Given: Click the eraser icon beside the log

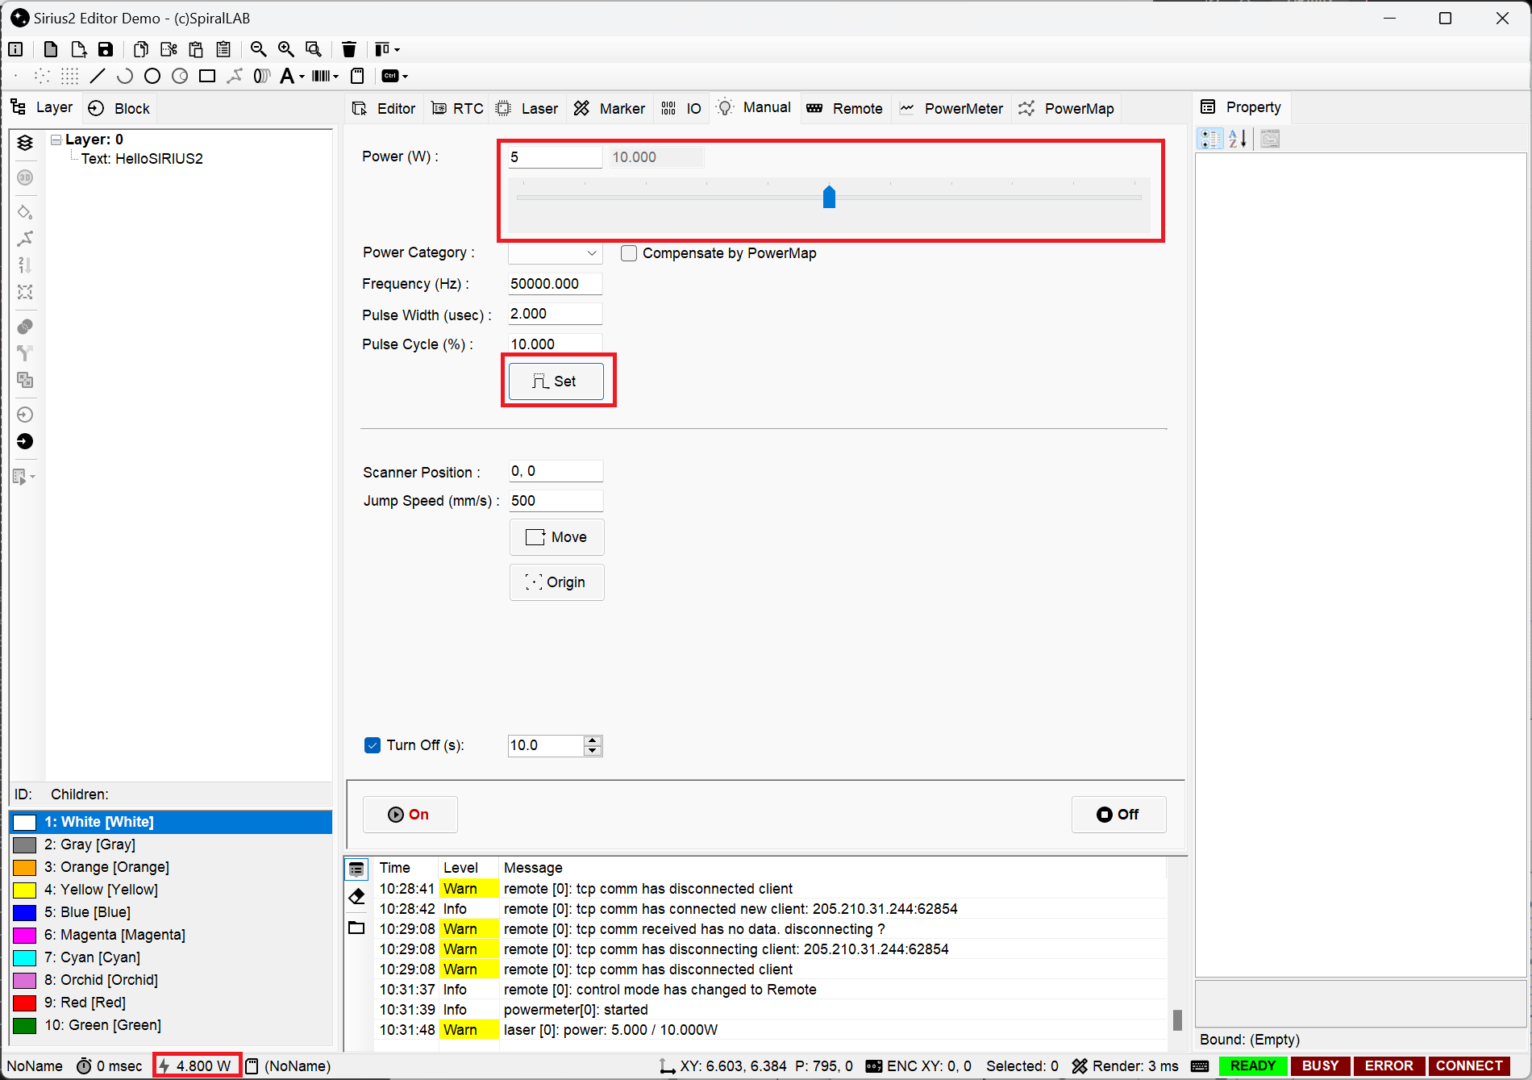Looking at the screenshot, I should click(x=357, y=897).
